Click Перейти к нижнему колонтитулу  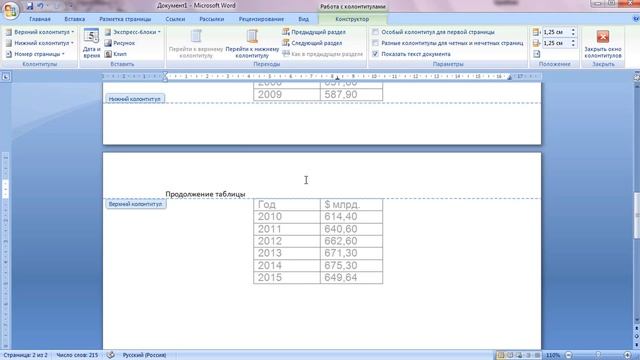(x=252, y=43)
